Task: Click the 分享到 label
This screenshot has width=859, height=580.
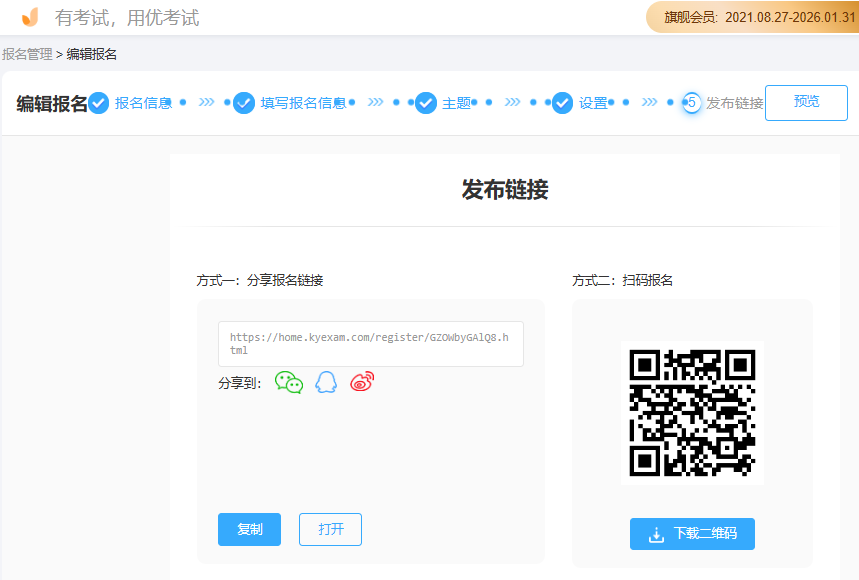Action: [x=239, y=383]
